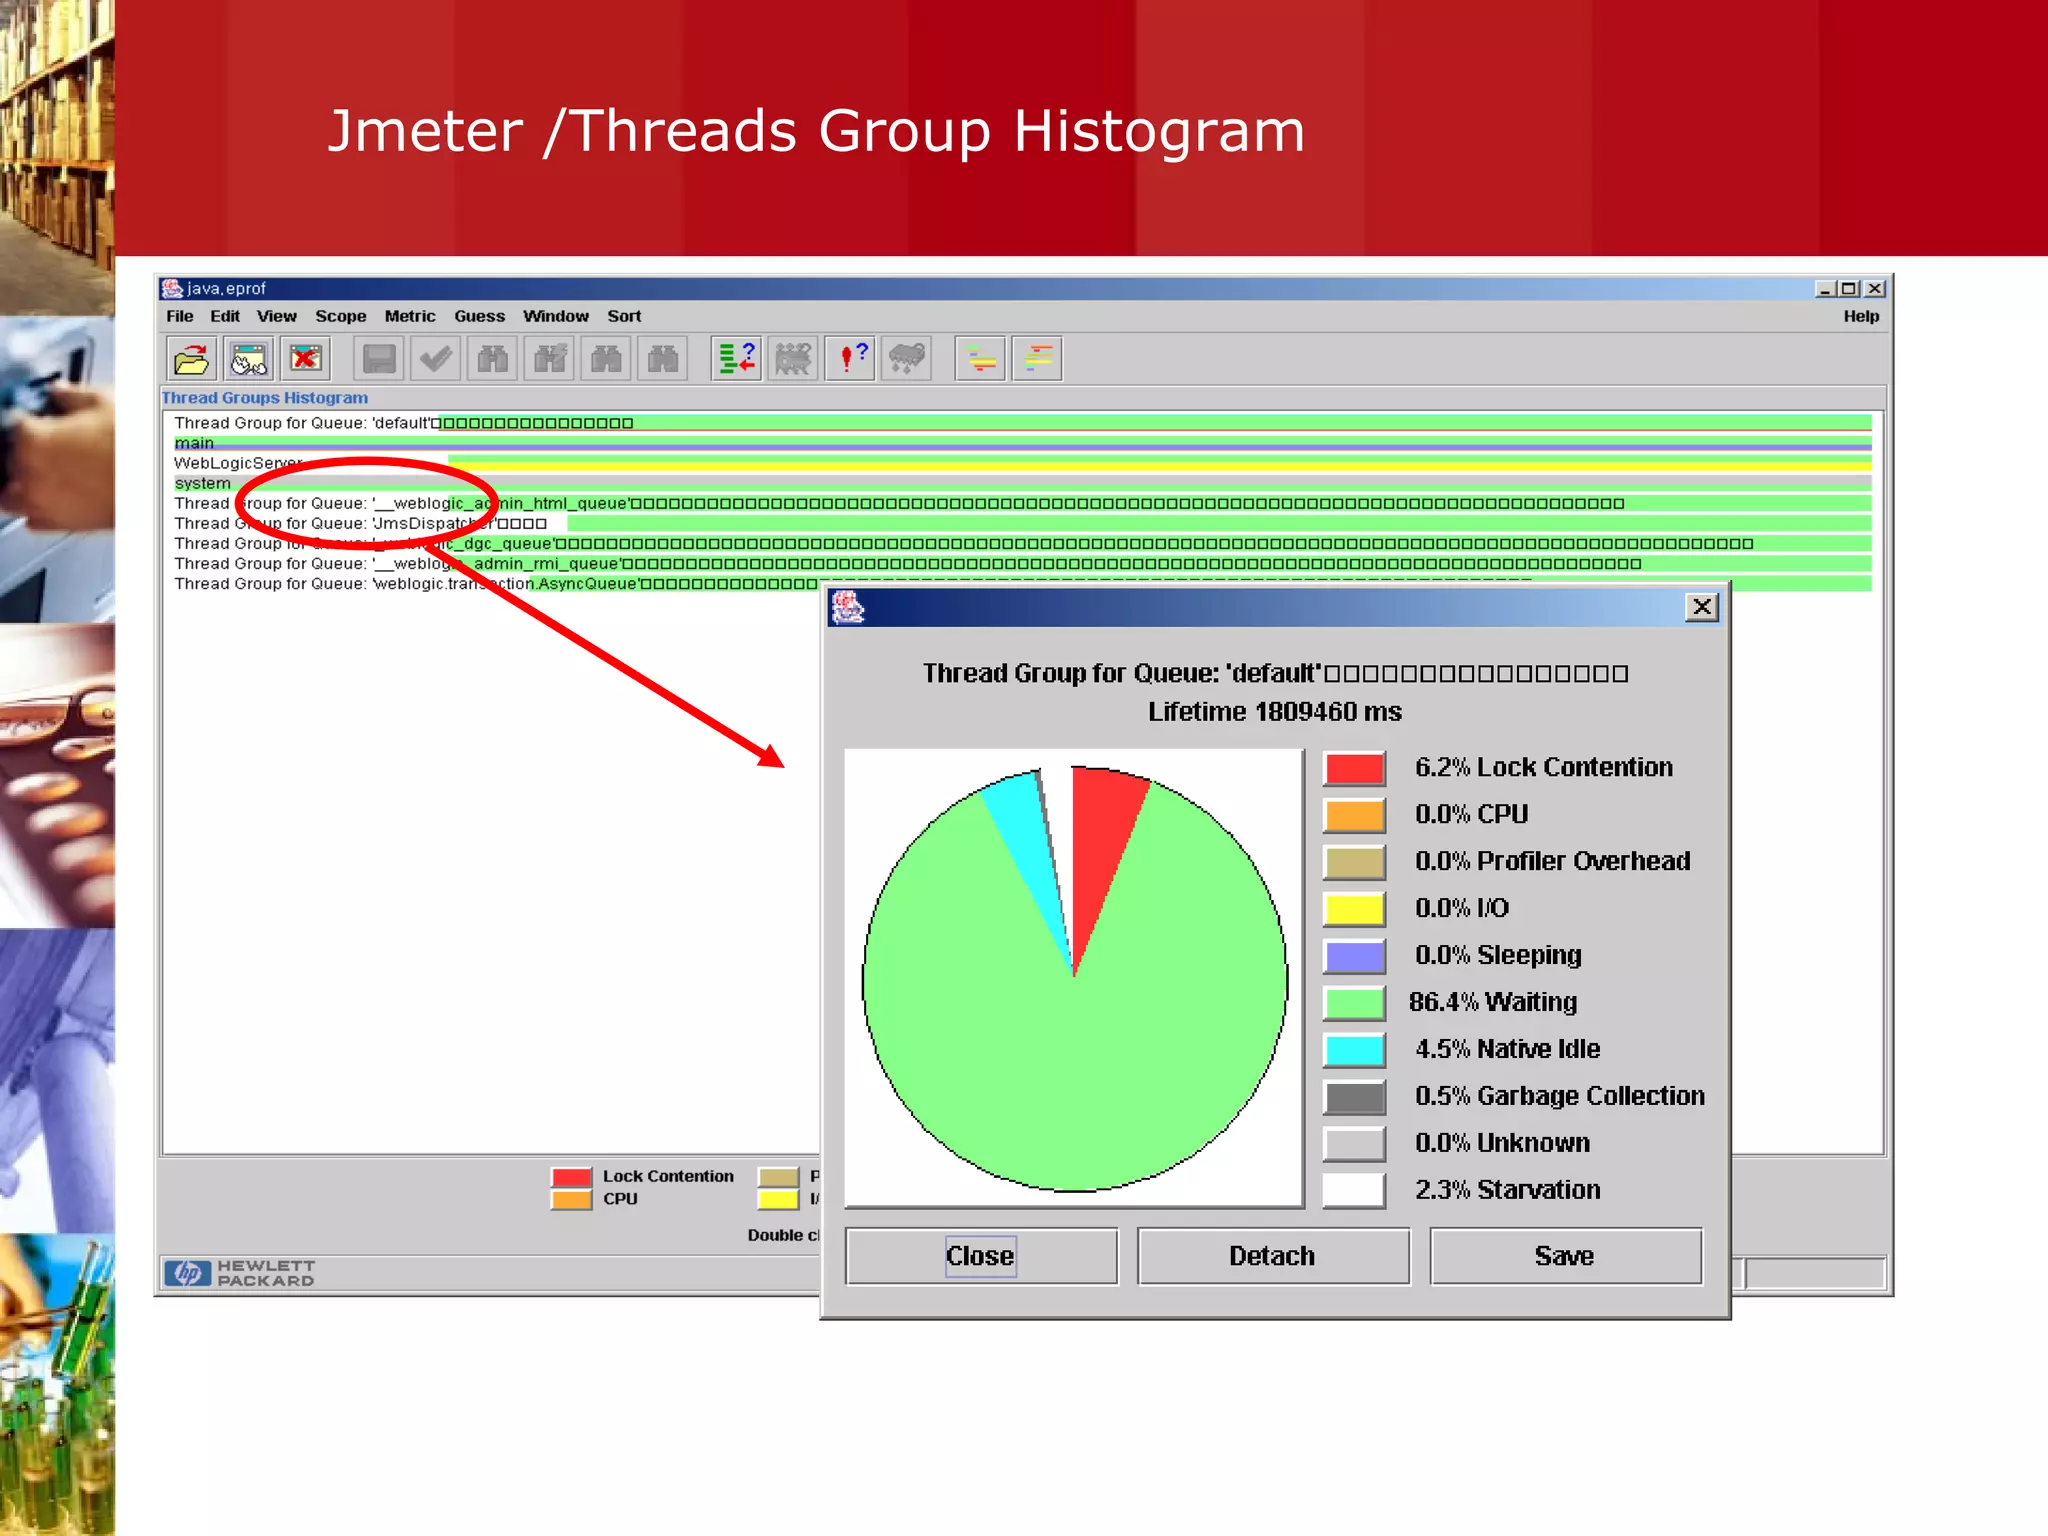Viewport: 2048px width, 1536px height.
Task: Click the '86.4% Waiting' legend label
Action: (1493, 1002)
